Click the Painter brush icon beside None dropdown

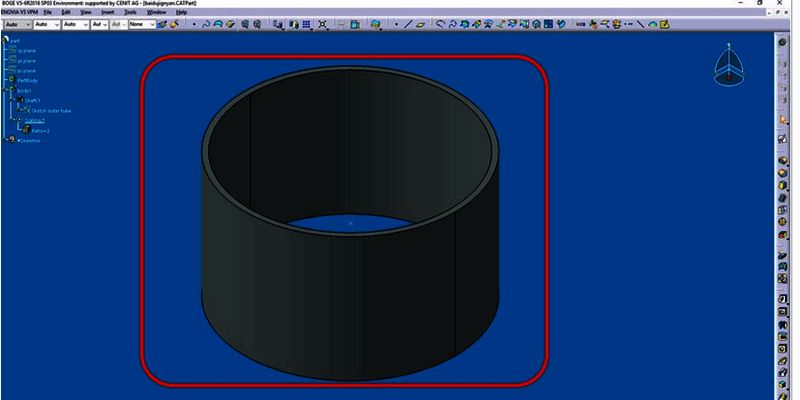coord(161,24)
